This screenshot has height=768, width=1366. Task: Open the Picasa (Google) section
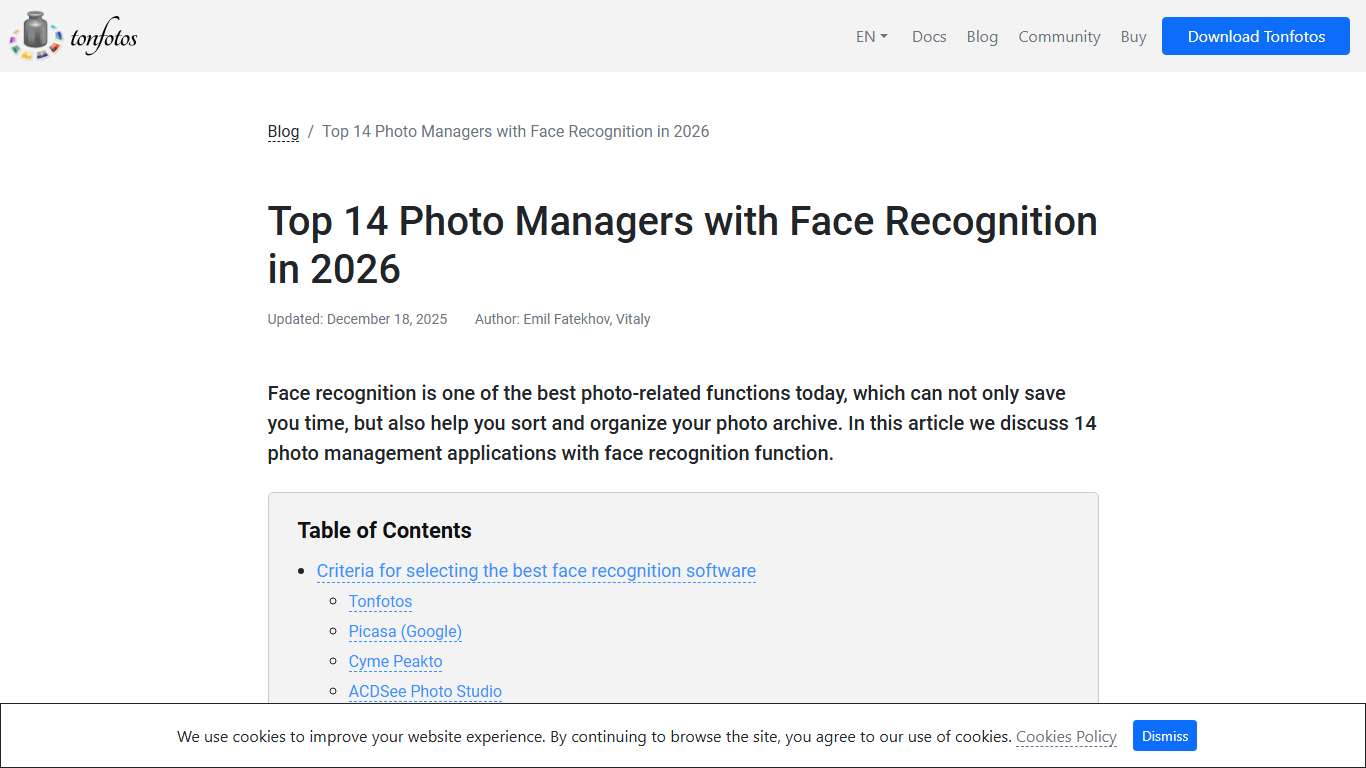(405, 631)
